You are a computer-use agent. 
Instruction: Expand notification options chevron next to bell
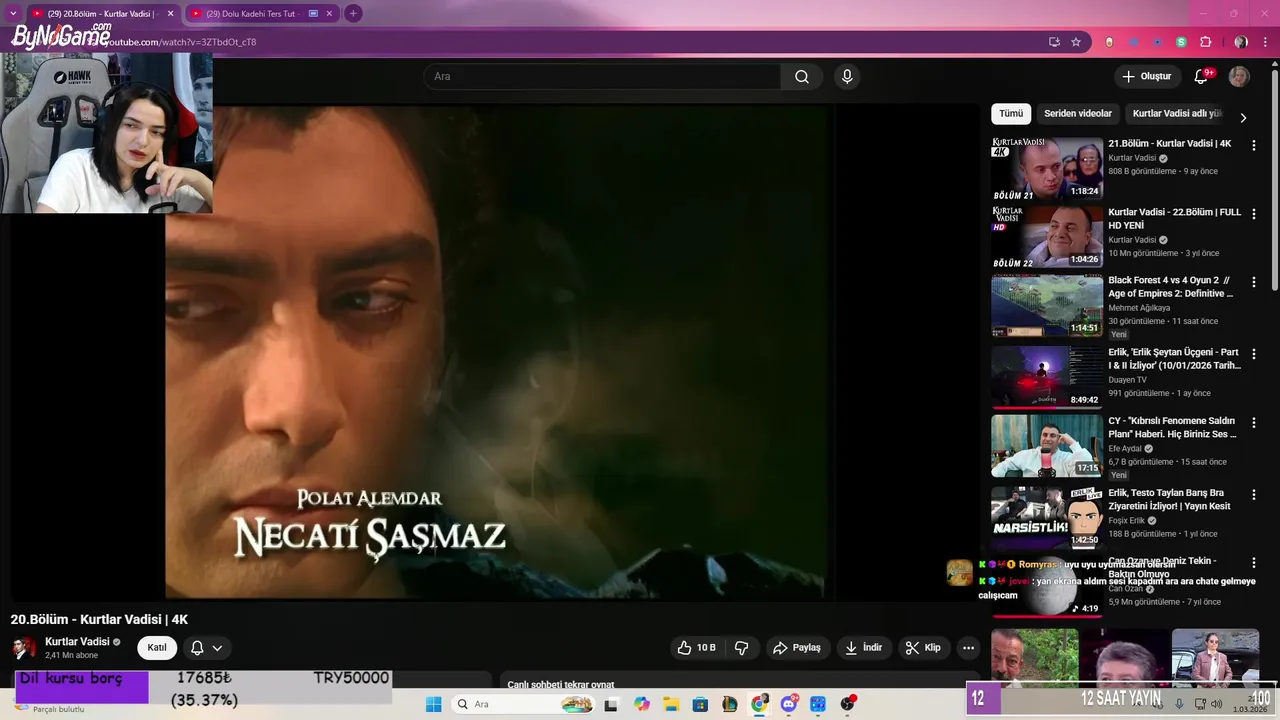[x=217, y=648]
